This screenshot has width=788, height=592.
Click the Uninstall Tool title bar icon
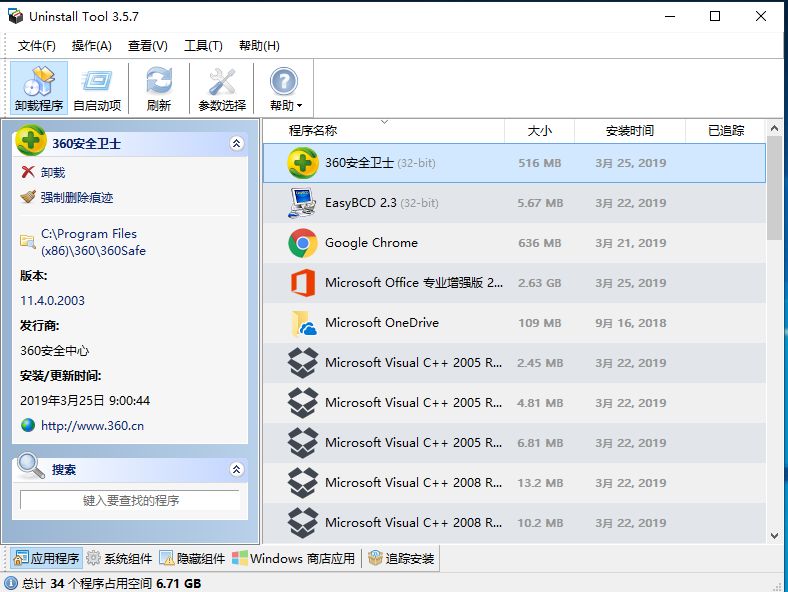click(x=15, y=16)
